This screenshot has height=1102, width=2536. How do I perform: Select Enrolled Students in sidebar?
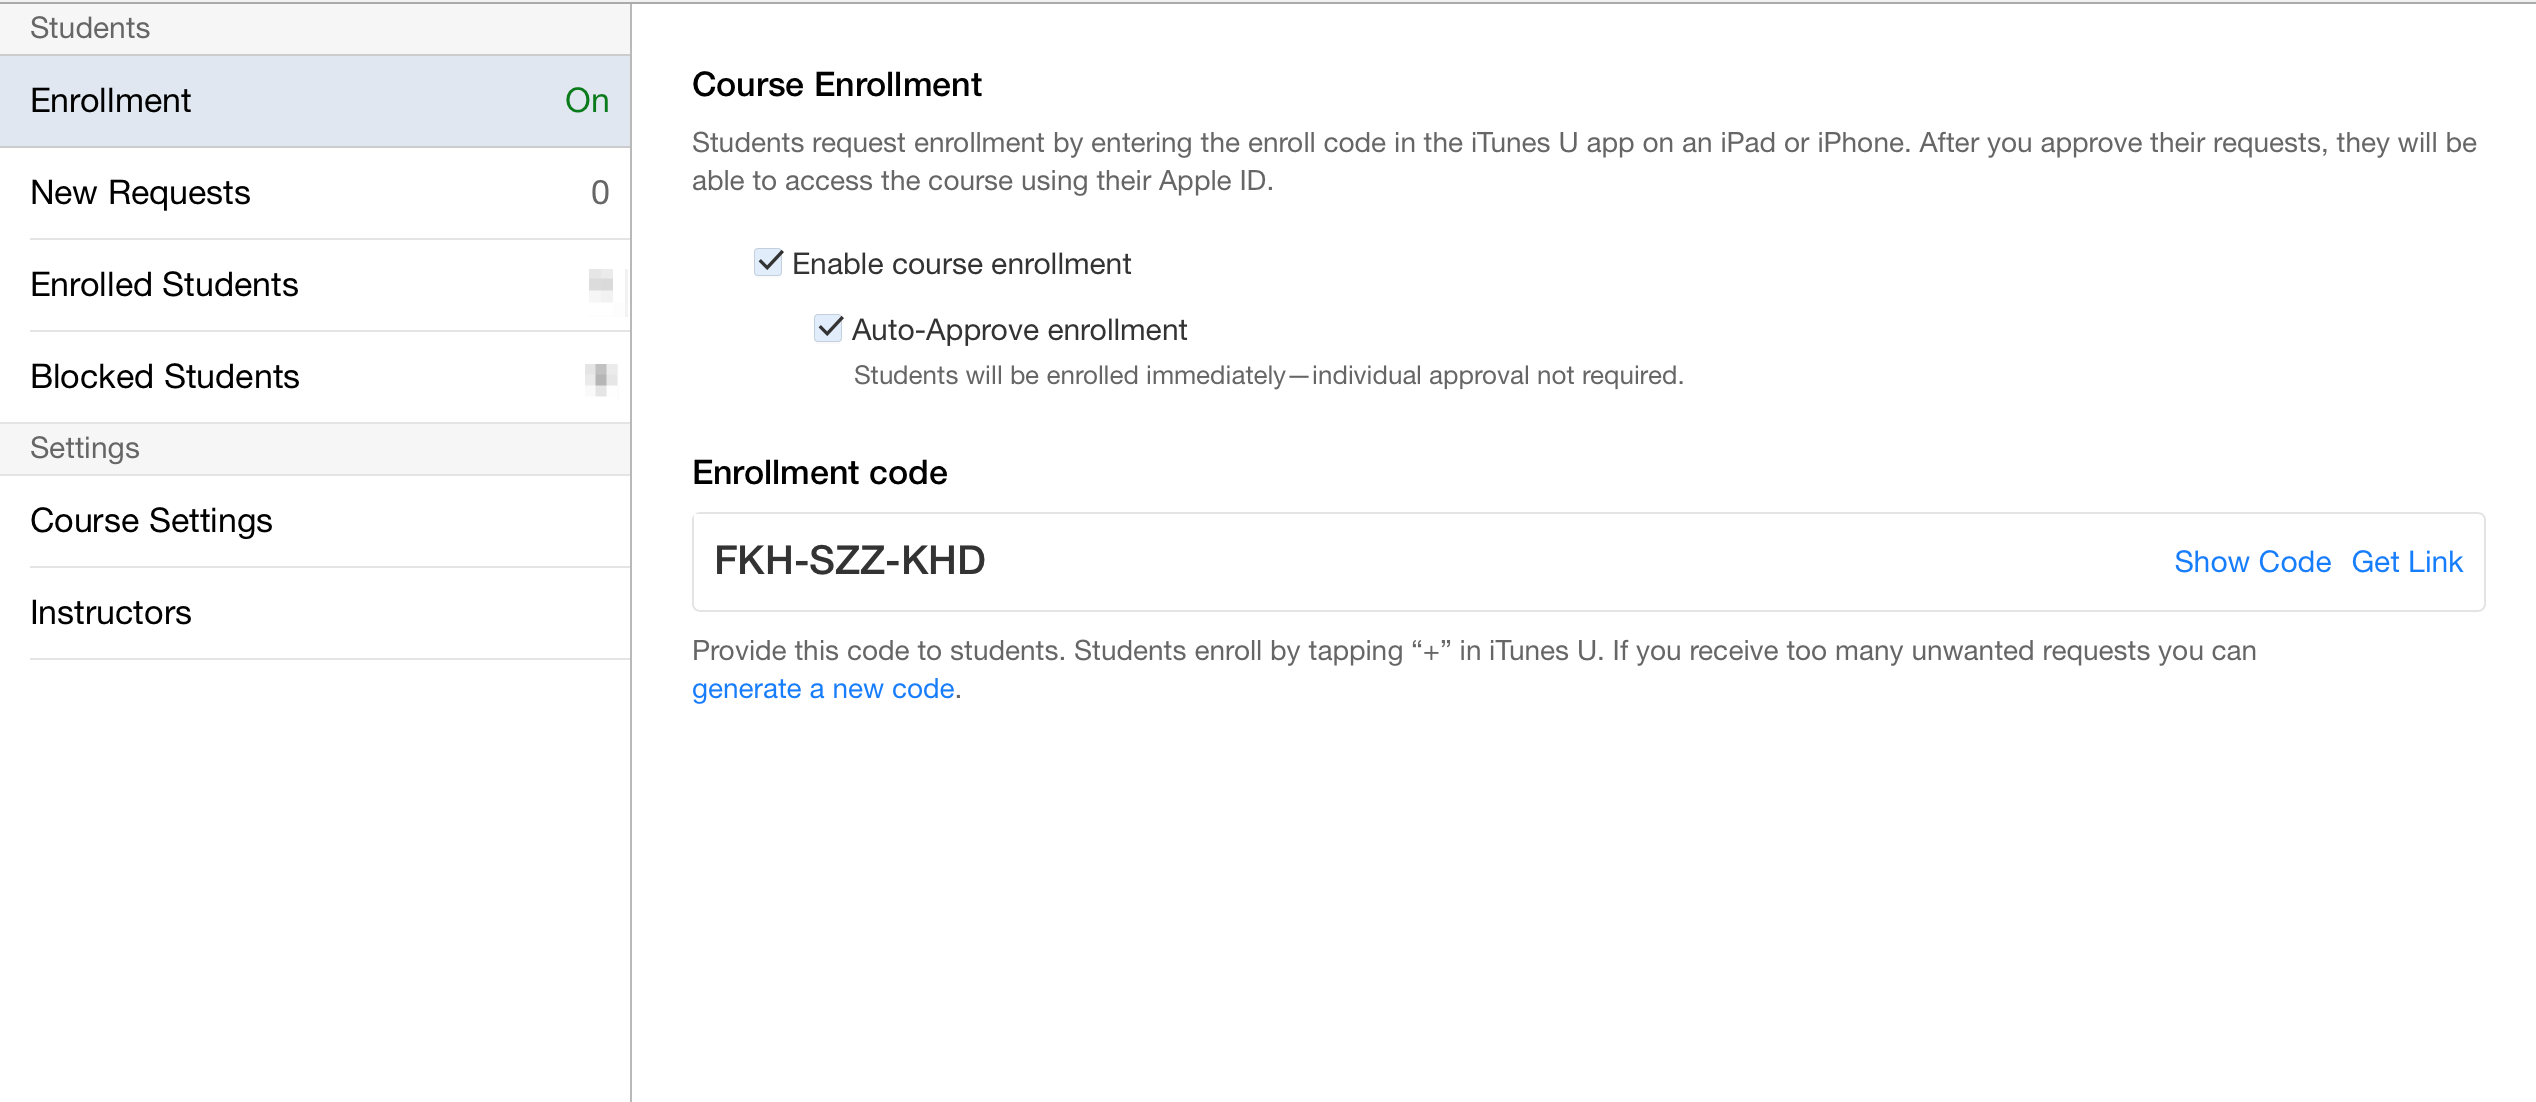[164, 285]
